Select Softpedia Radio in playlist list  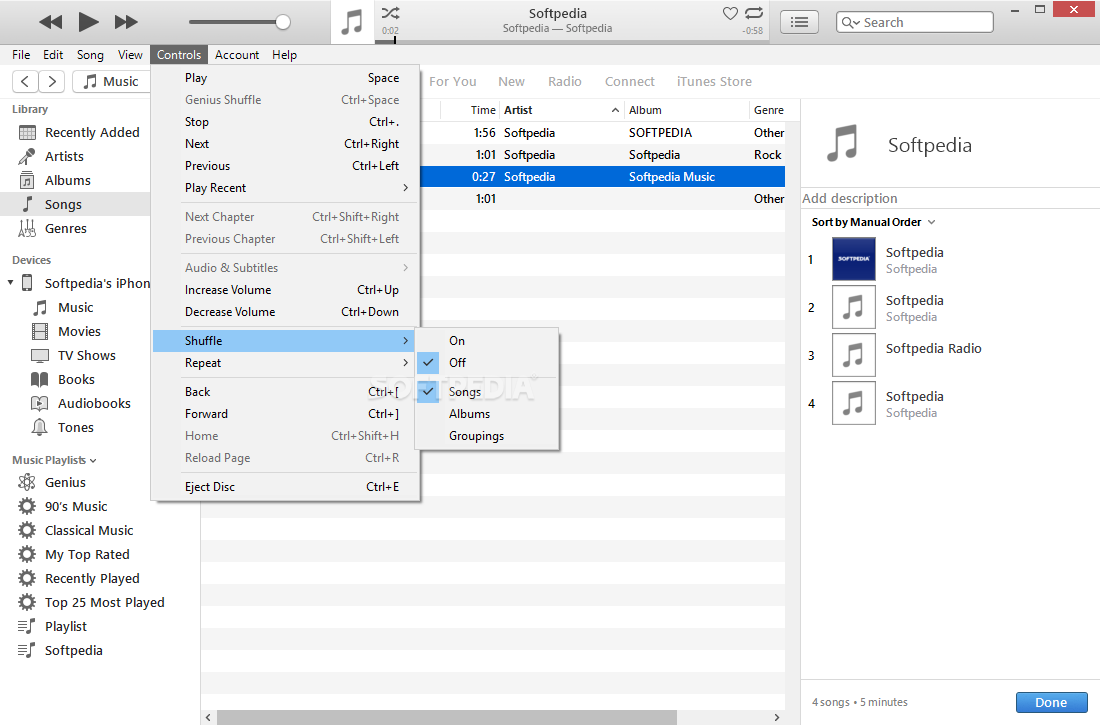950,355
